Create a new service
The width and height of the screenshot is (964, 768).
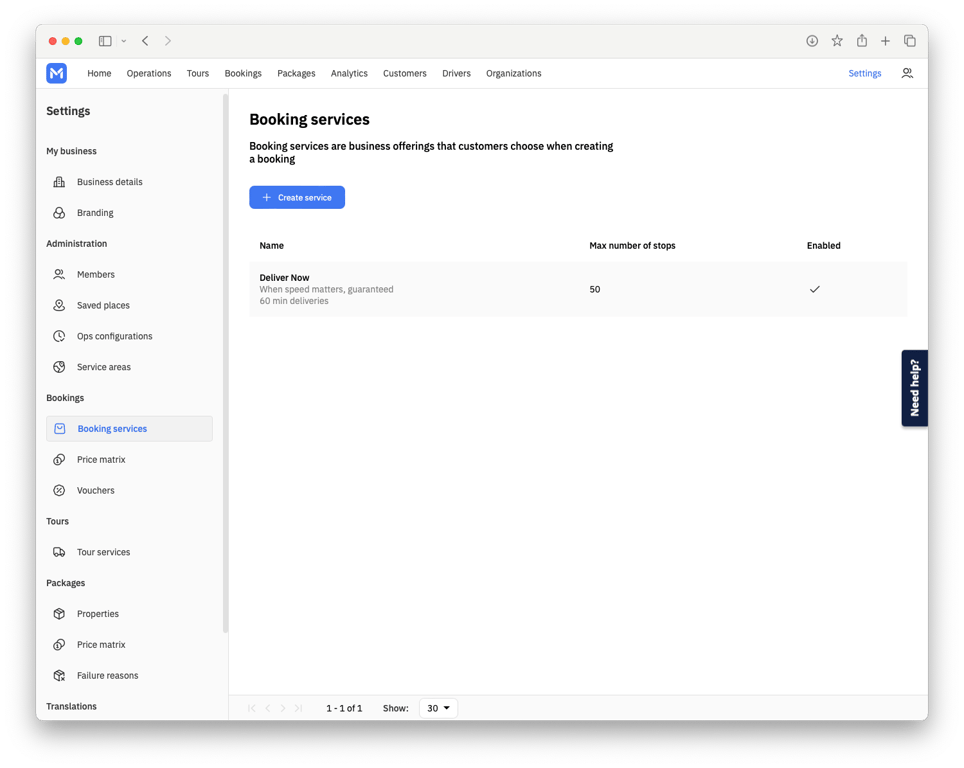[x=297, y=197]
